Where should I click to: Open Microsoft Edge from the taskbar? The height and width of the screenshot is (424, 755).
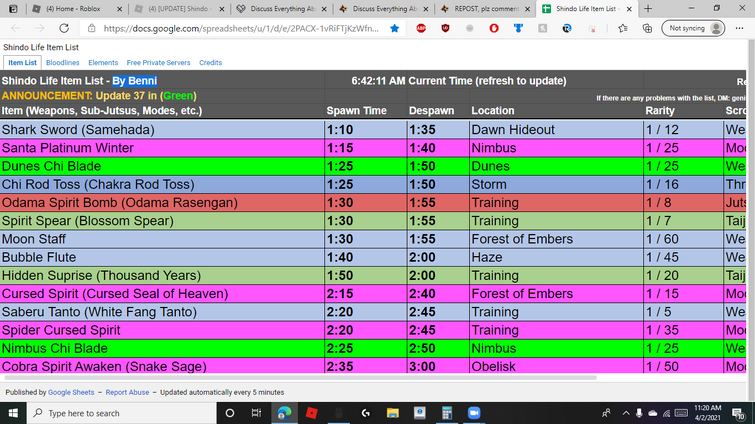coord(284,413)
